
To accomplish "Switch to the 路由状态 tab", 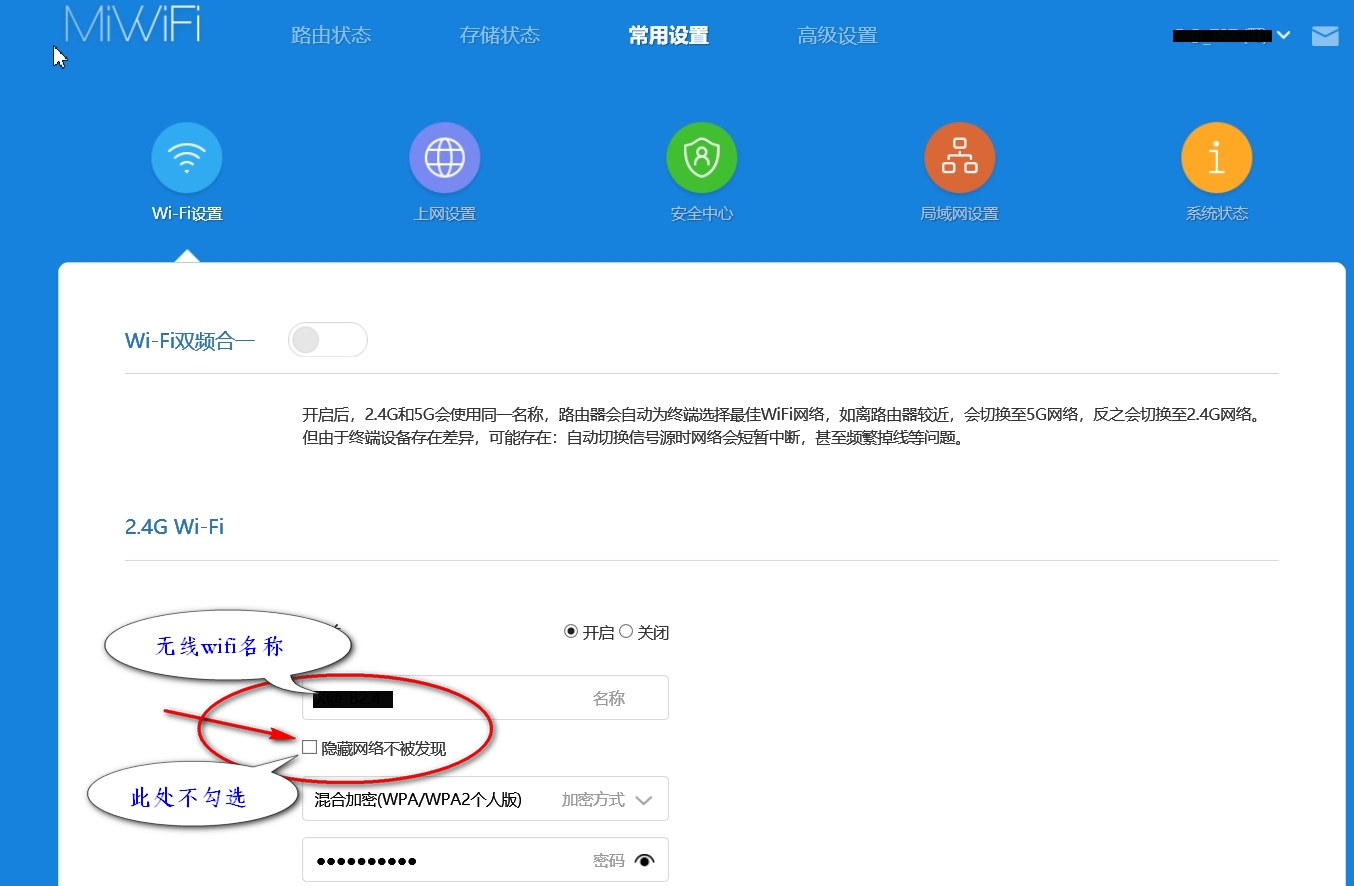I will tap(331, 36).
